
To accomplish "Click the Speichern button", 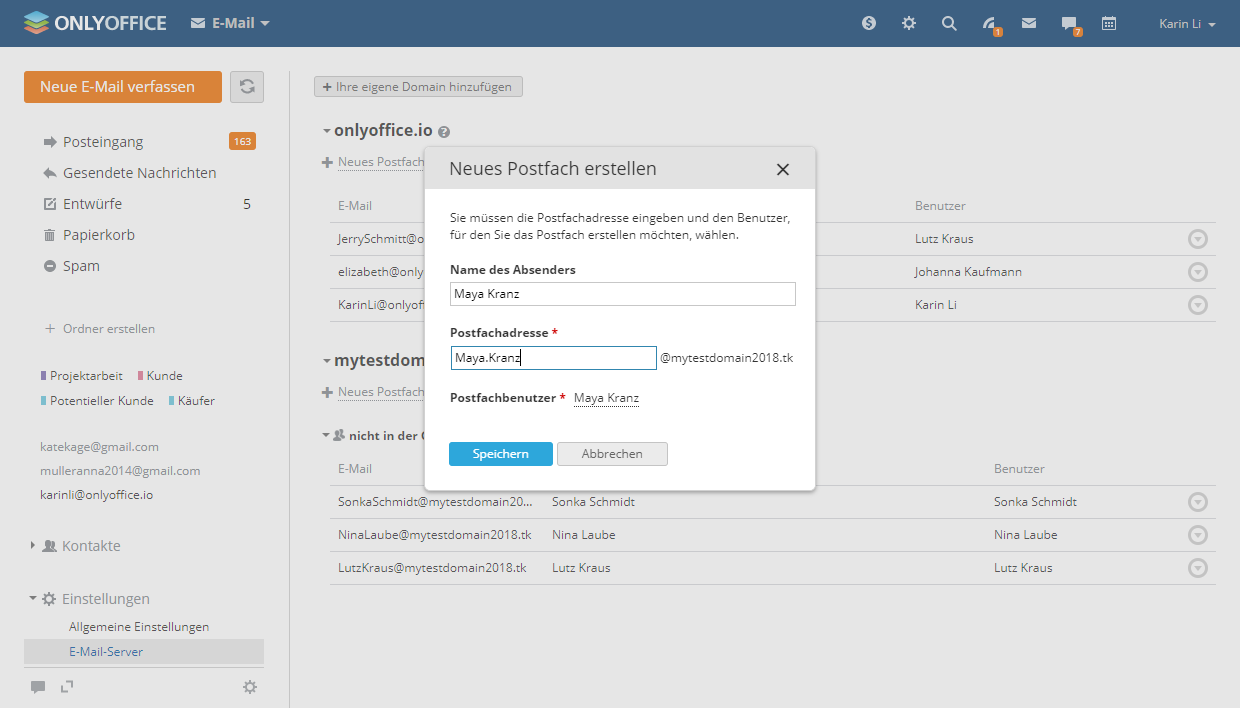I will (x=500, y=454).
